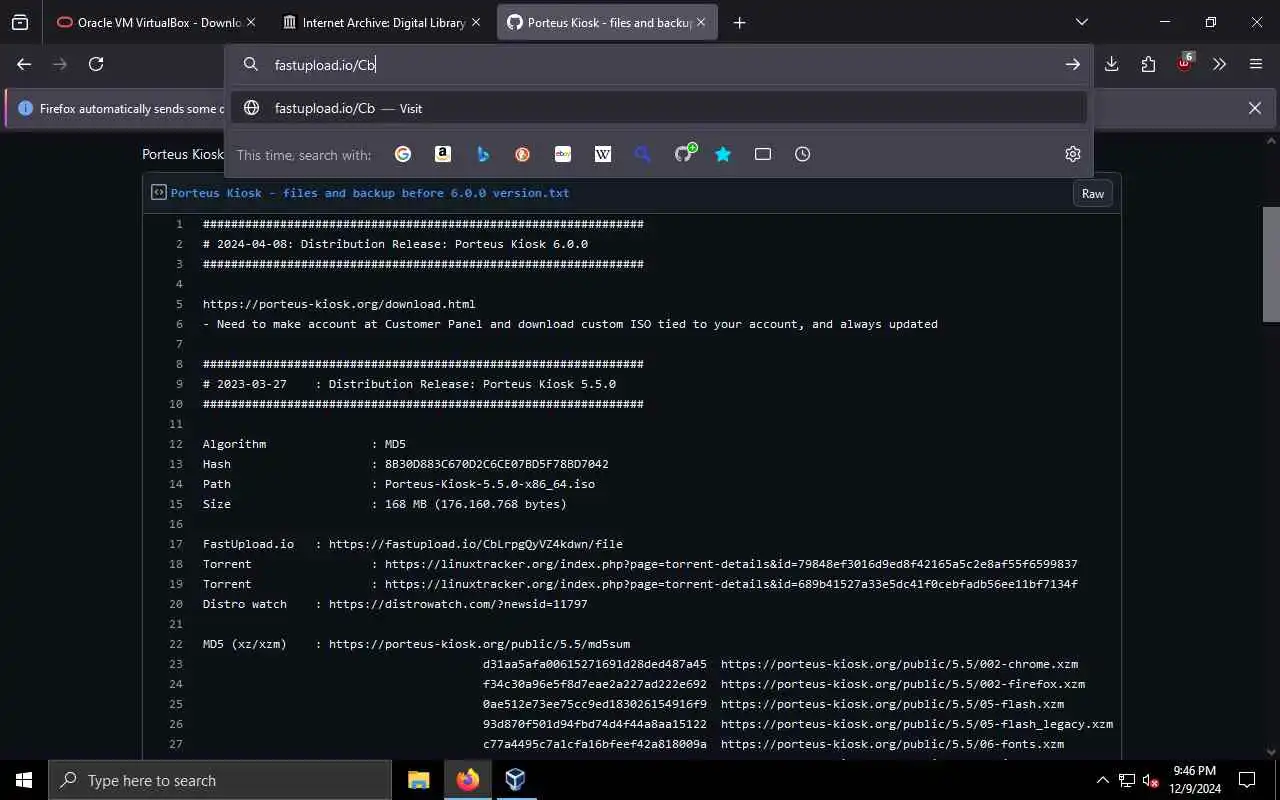Click the 05-flash_legacy.xzm URL text

[x=917, y=724]
